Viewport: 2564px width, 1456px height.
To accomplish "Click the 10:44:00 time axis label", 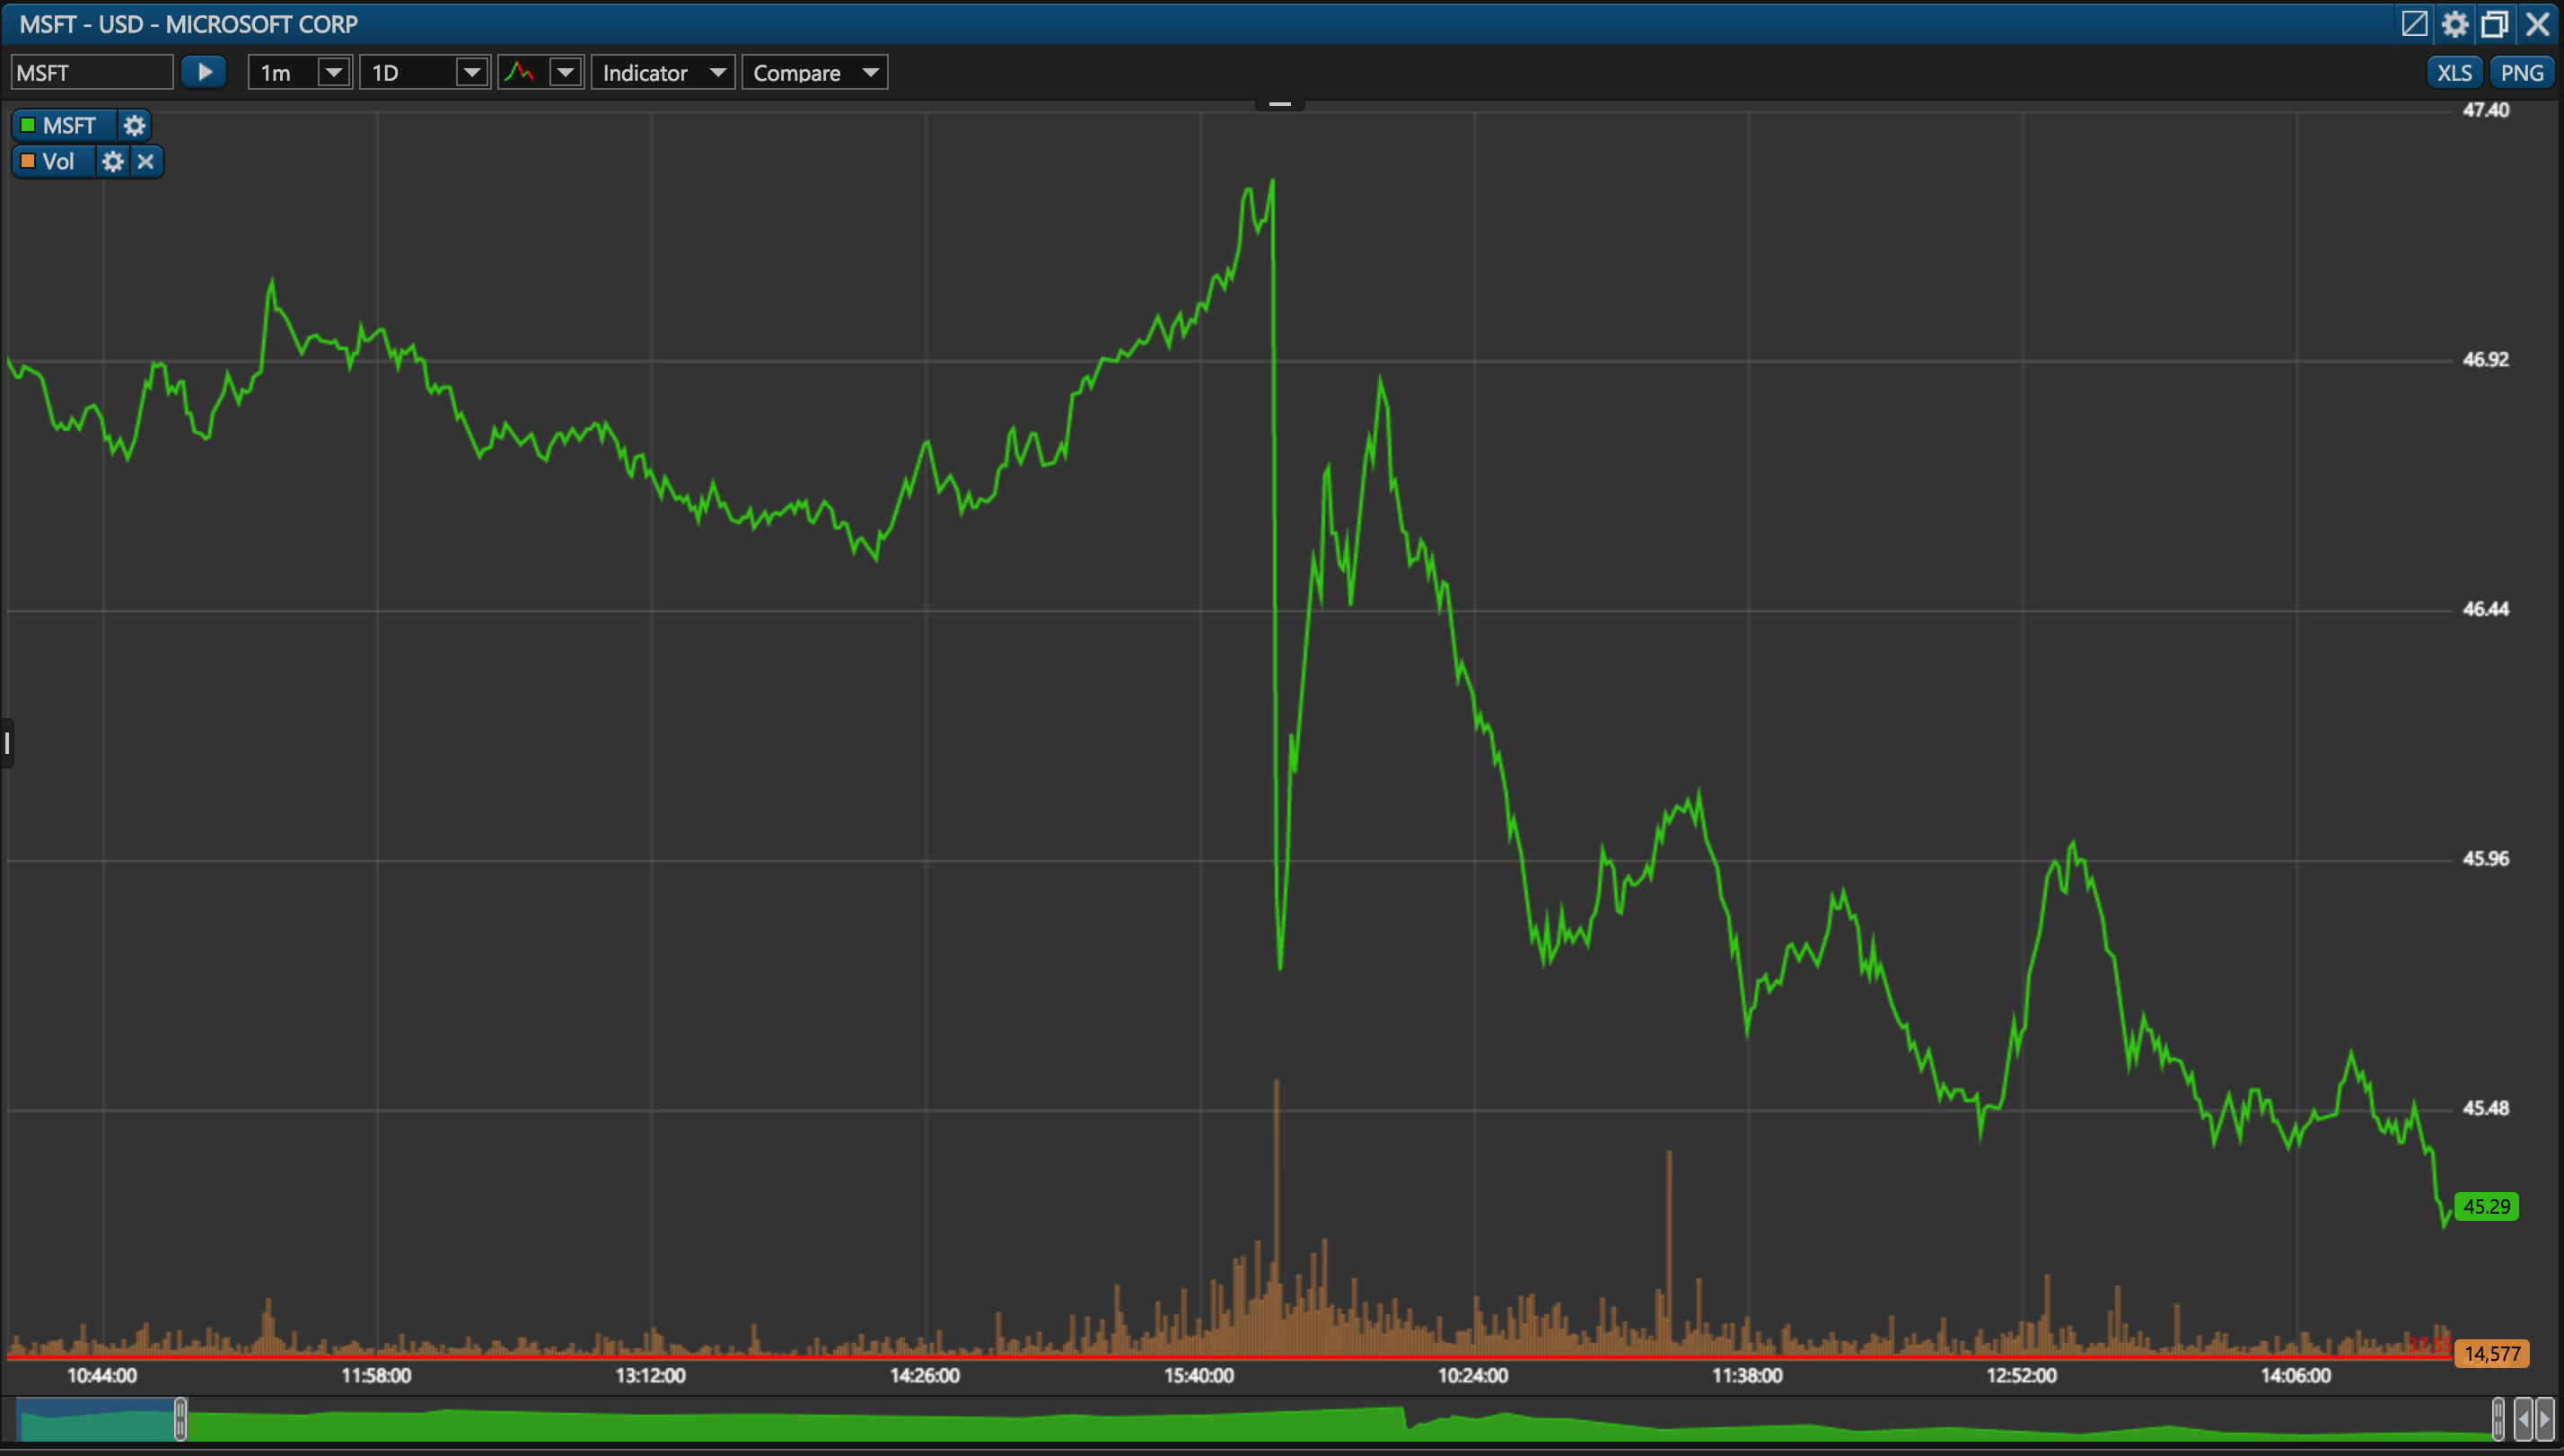I will [x=102, y=1376].
